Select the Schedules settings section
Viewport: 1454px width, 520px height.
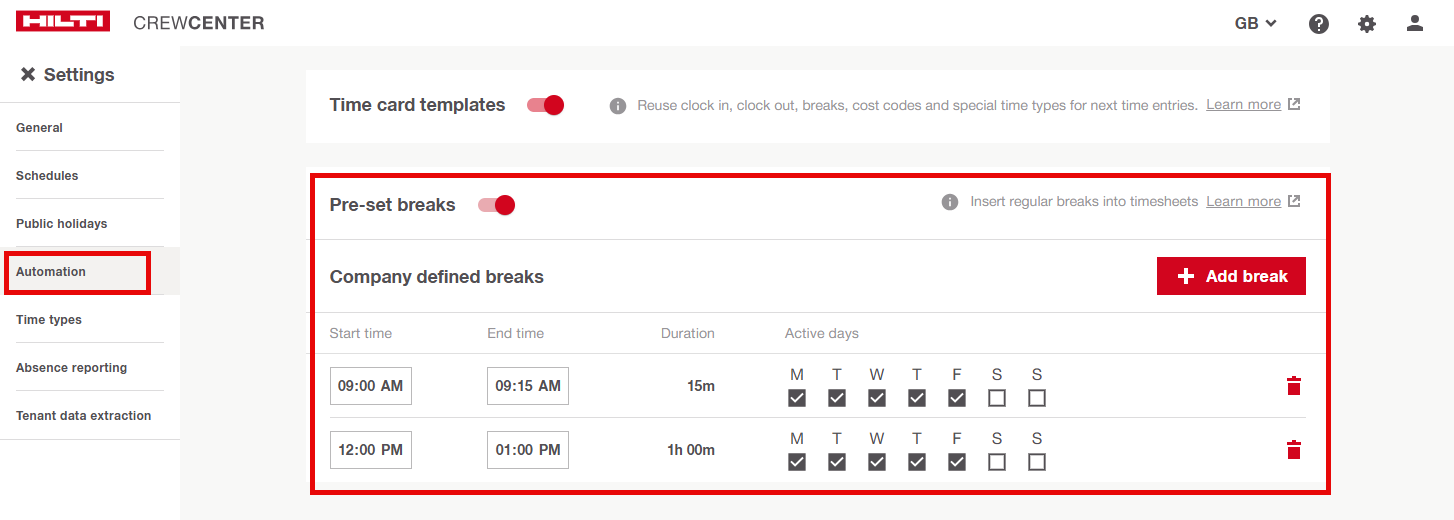47,176
